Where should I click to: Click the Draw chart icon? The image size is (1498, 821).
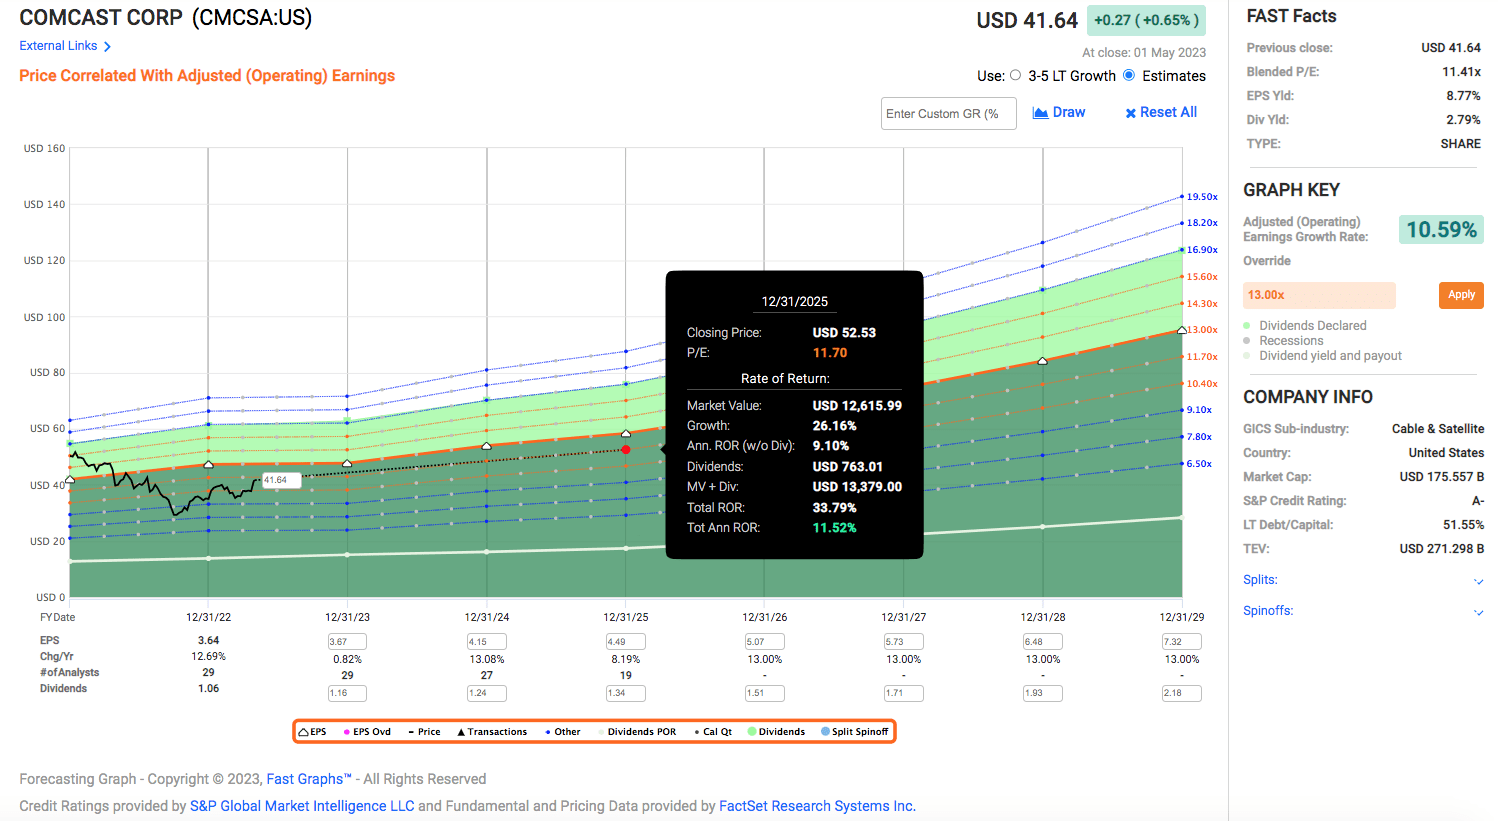click(x=1040, y=113)
